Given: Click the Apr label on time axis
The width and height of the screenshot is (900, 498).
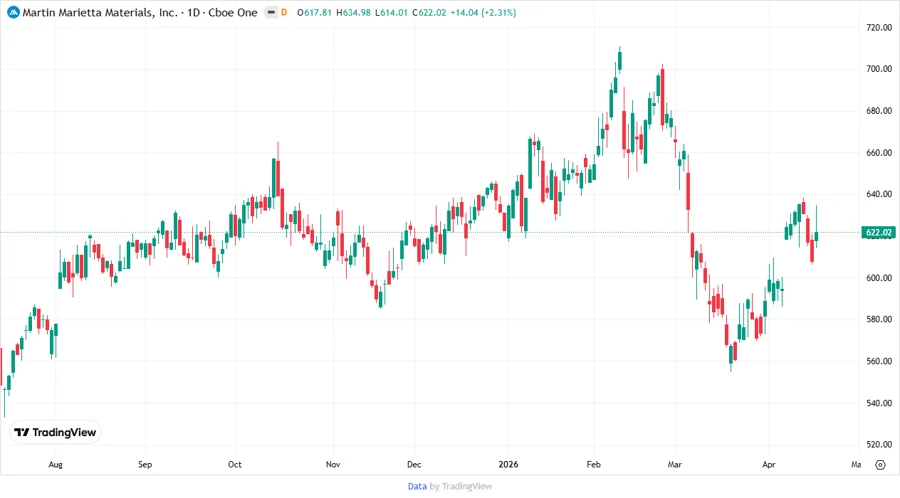Looking at the screenshot, I should point(769,464).
